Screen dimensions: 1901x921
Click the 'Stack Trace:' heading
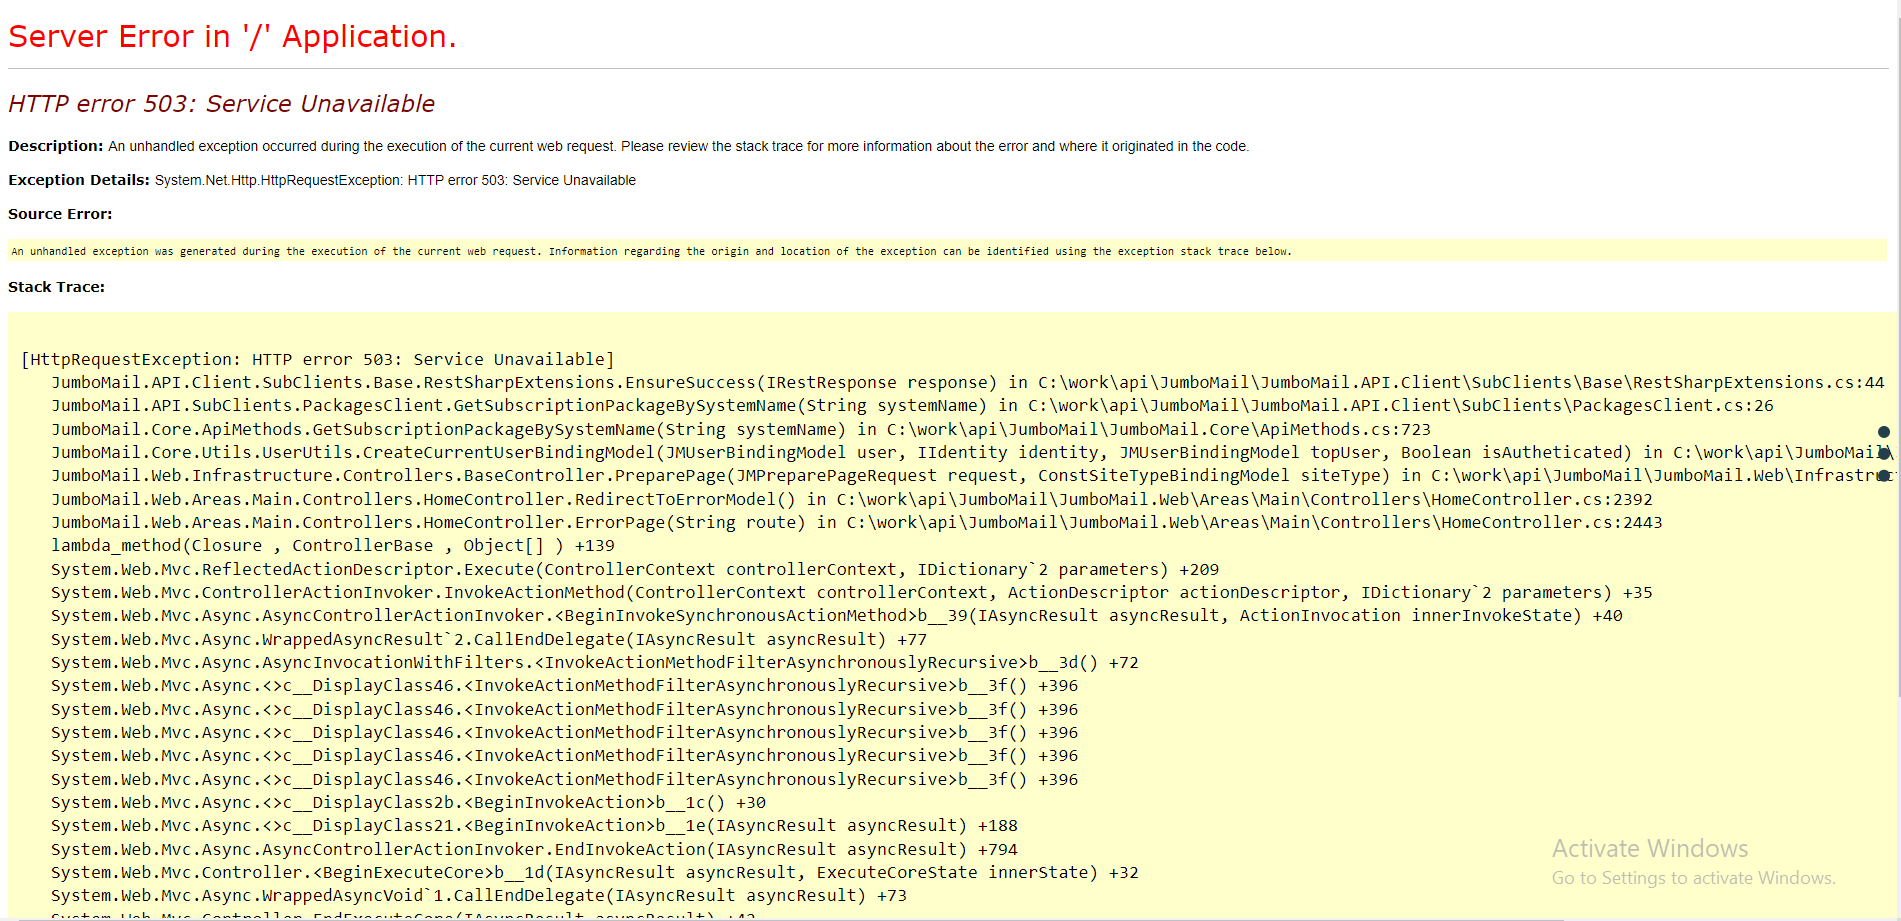click(x=56, y=287)
